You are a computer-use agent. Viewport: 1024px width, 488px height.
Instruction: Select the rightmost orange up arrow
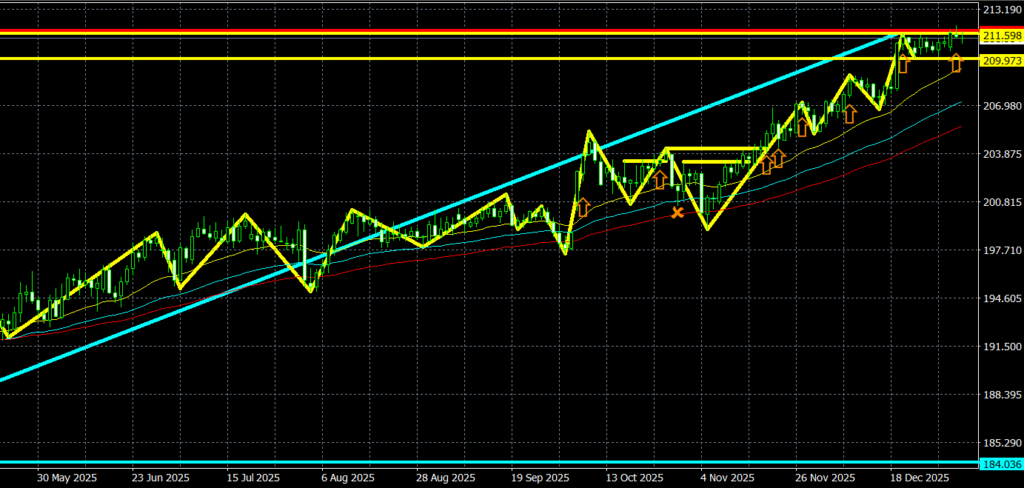955,64
